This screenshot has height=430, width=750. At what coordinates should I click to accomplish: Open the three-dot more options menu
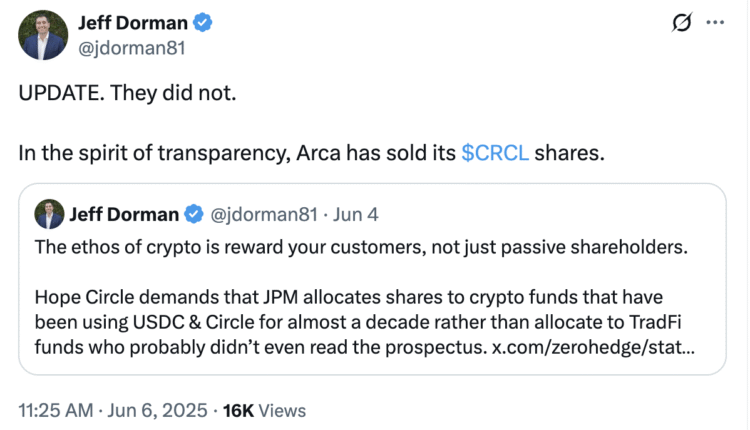[x=715, y=24]
